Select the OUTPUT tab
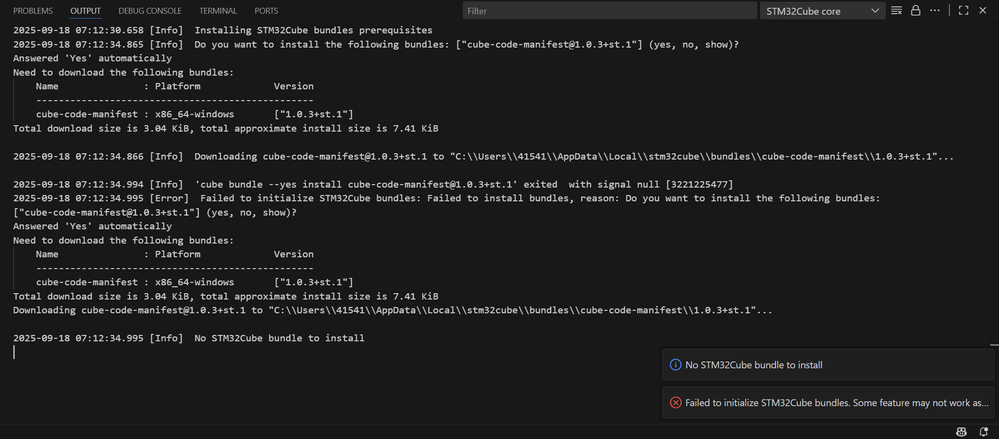Viewport: 999px width, 439px height. tap(85, 11)
